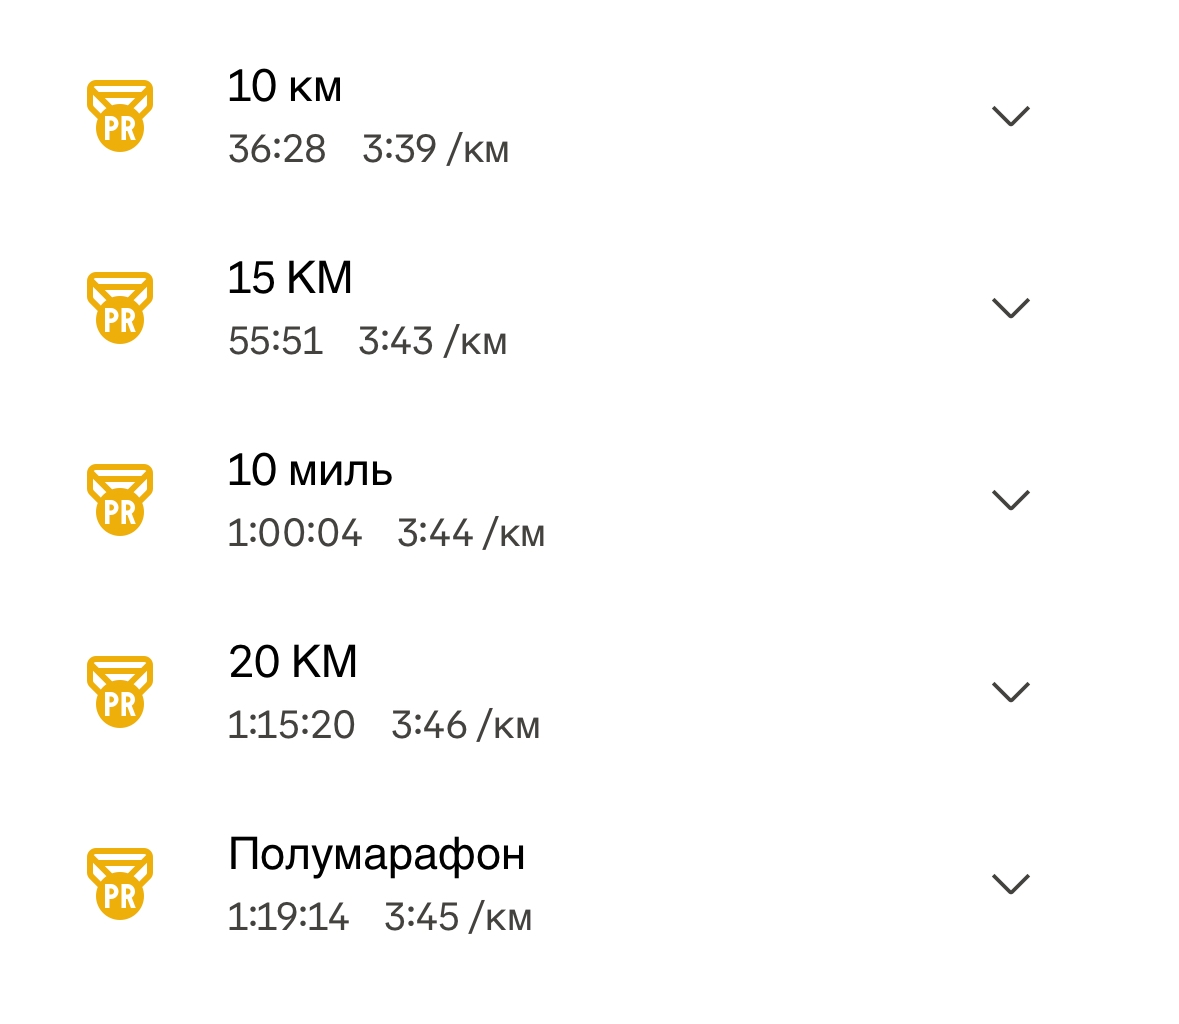Open the Полумарафон entry title
The height and width of the screenshot is (1024, 1179).
(x=376, y=855)
